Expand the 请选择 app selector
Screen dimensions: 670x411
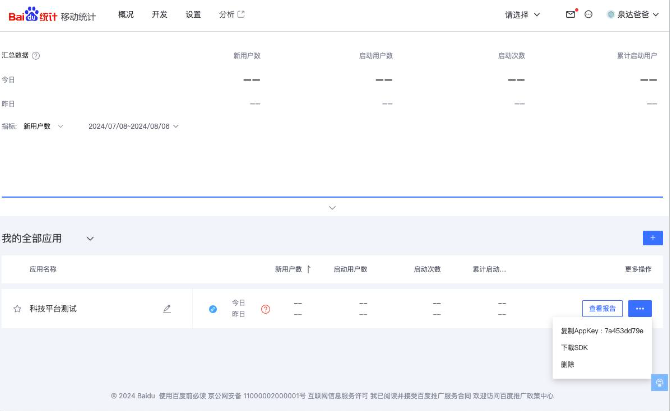tap(522, 15)
